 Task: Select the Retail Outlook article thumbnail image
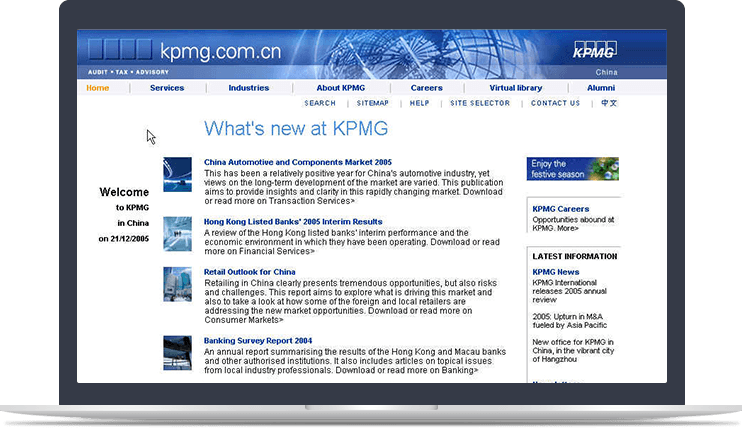click(x=177, y=284)
